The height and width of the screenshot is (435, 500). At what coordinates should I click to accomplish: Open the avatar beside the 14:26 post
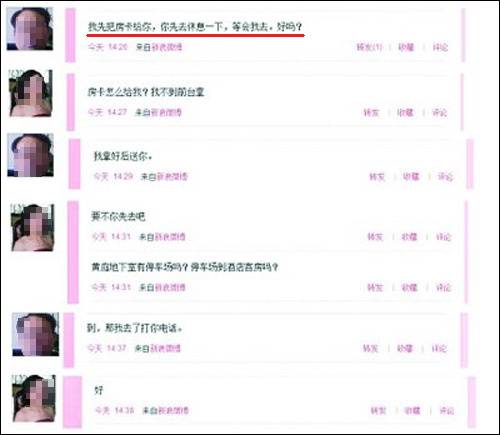pyautogui.click(x=30, y=29)
